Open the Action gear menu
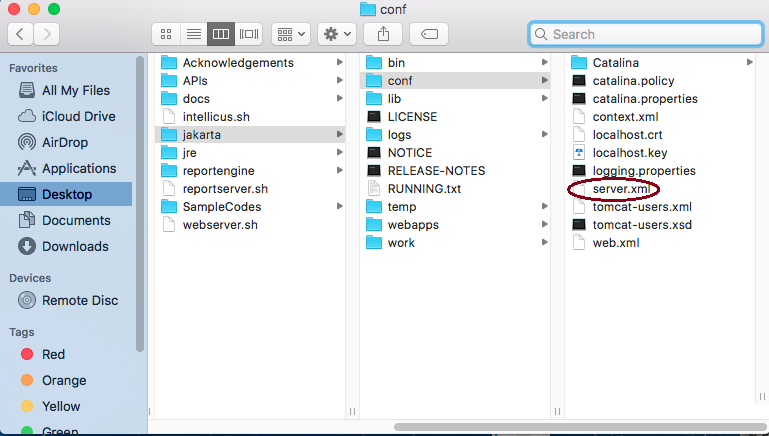769x436 pixels. (x=337, y=34)
